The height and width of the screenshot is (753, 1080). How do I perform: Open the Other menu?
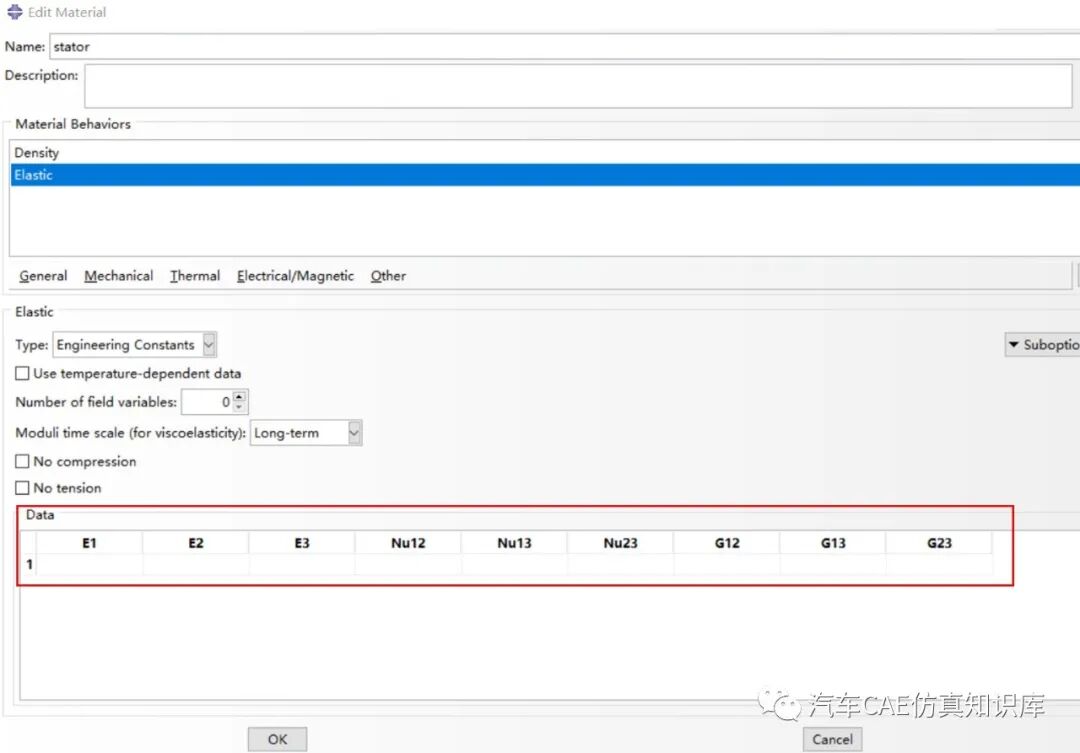(x=388, y=276)
